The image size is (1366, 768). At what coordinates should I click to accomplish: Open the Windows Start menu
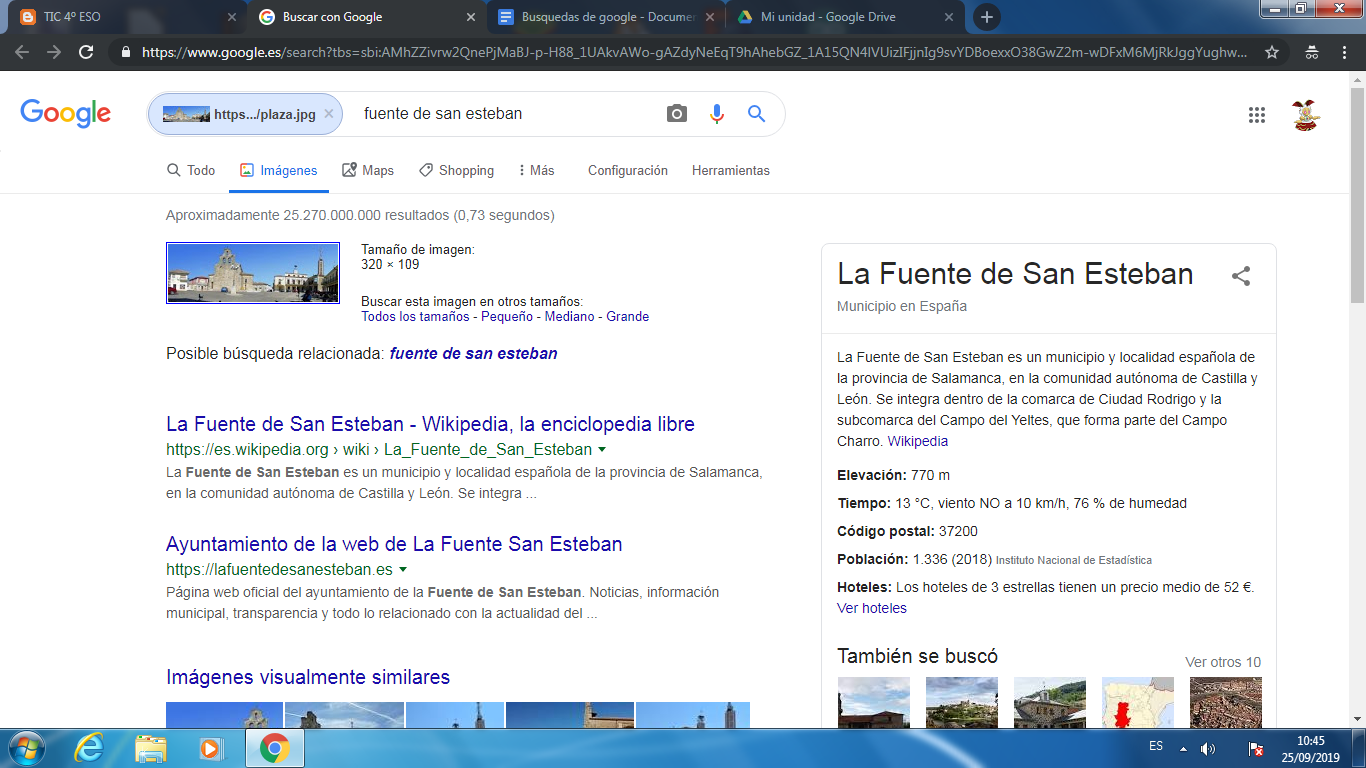click(x=26, y=748)
